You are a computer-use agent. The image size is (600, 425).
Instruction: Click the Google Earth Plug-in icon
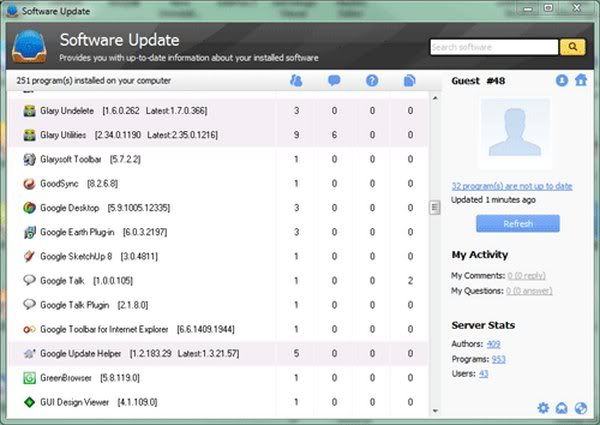(29, 232)
